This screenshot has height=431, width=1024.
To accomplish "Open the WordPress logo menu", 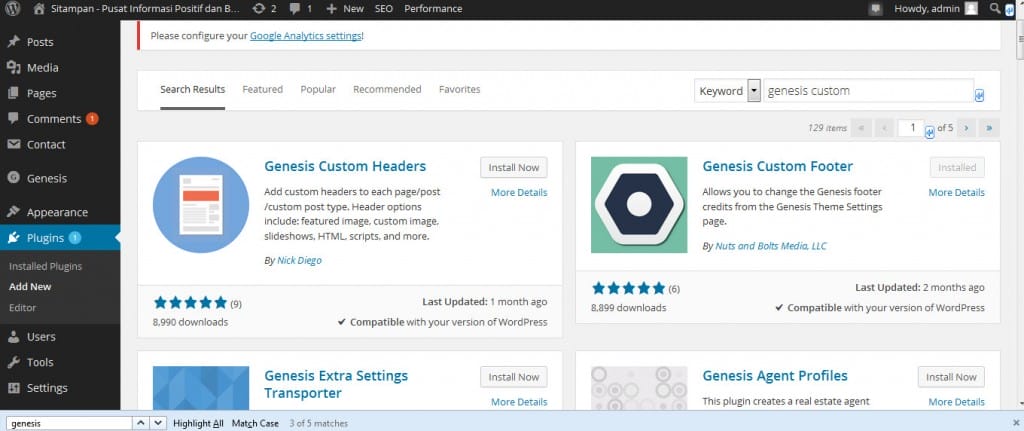I will click(x=13, y=8).
